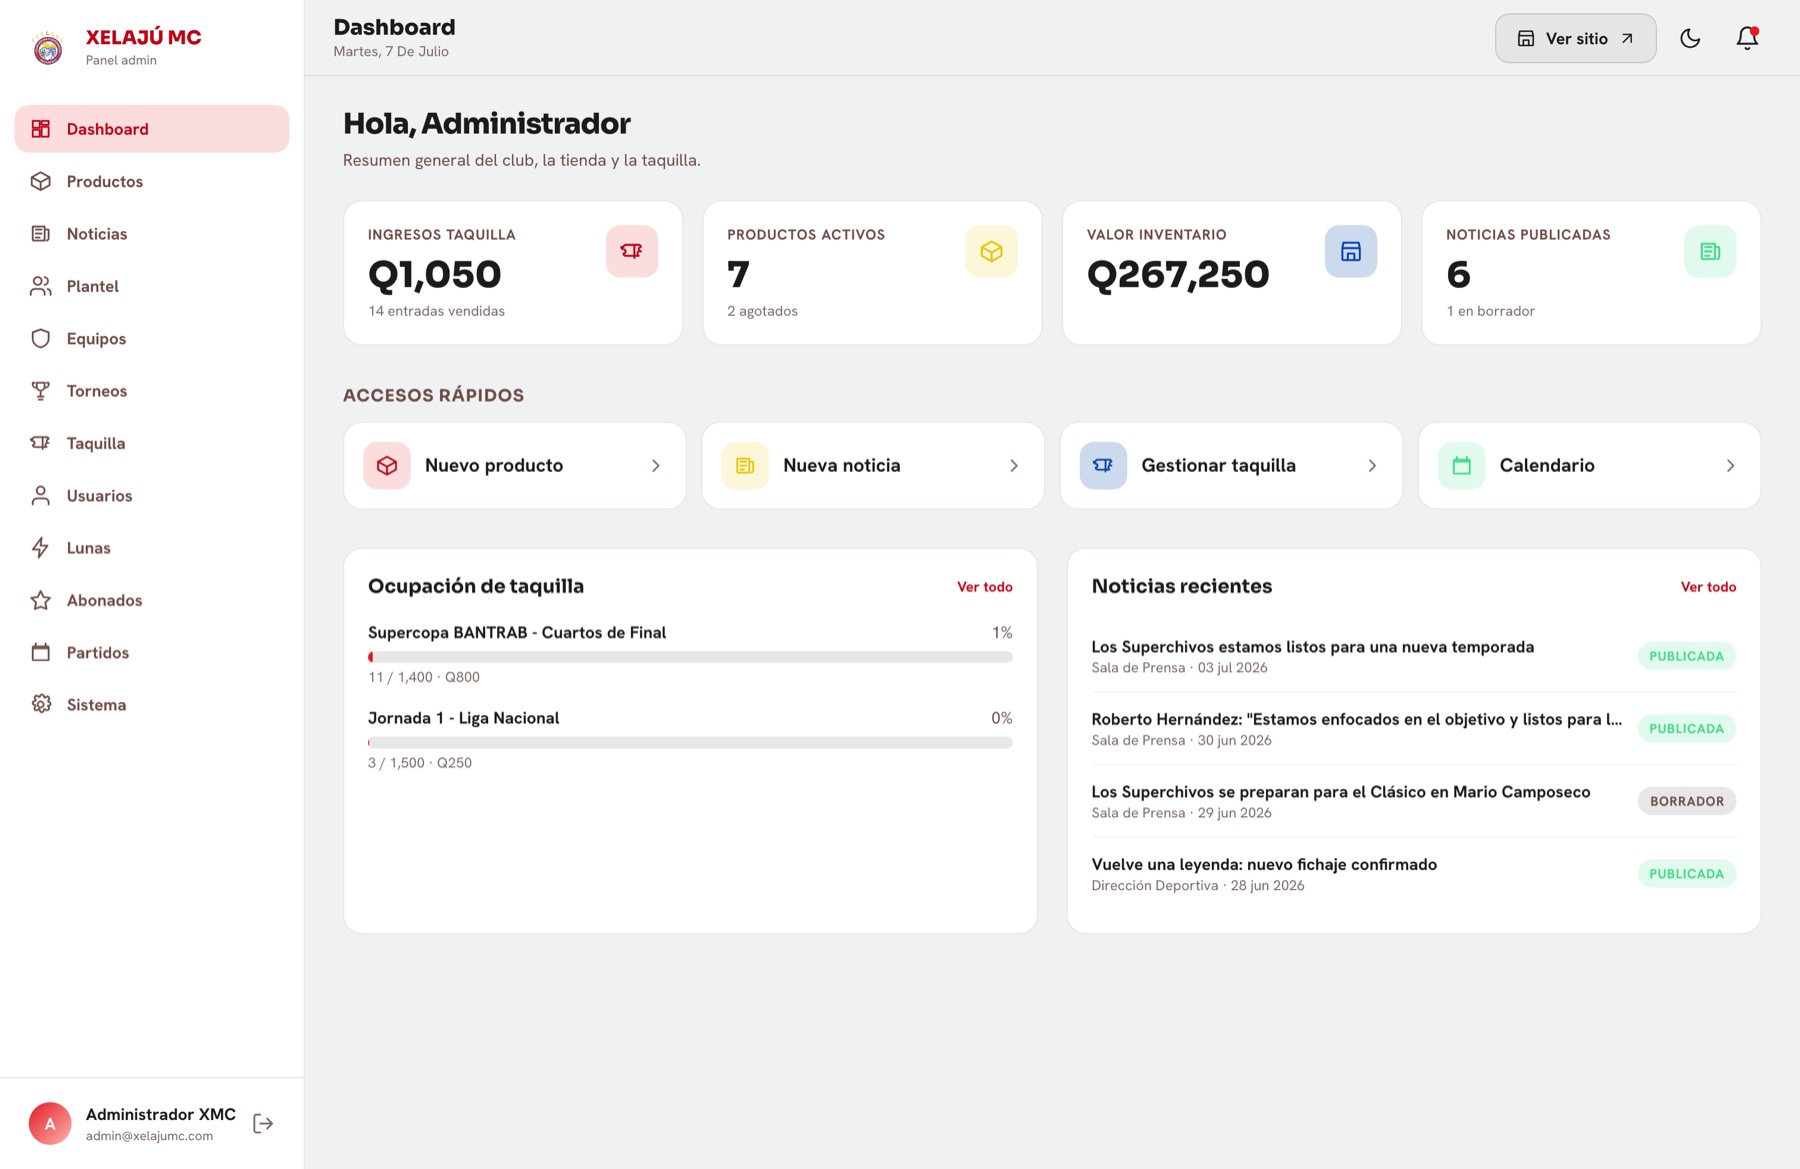Click '1 en borrador' text

(1490, 311)
